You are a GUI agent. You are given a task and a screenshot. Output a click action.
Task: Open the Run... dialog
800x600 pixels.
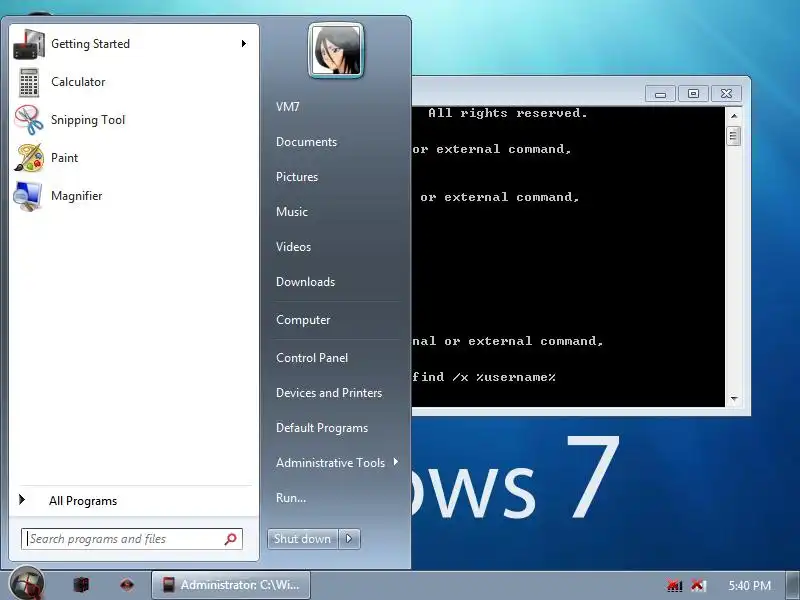pyautogui.click(x=291, y=497)
